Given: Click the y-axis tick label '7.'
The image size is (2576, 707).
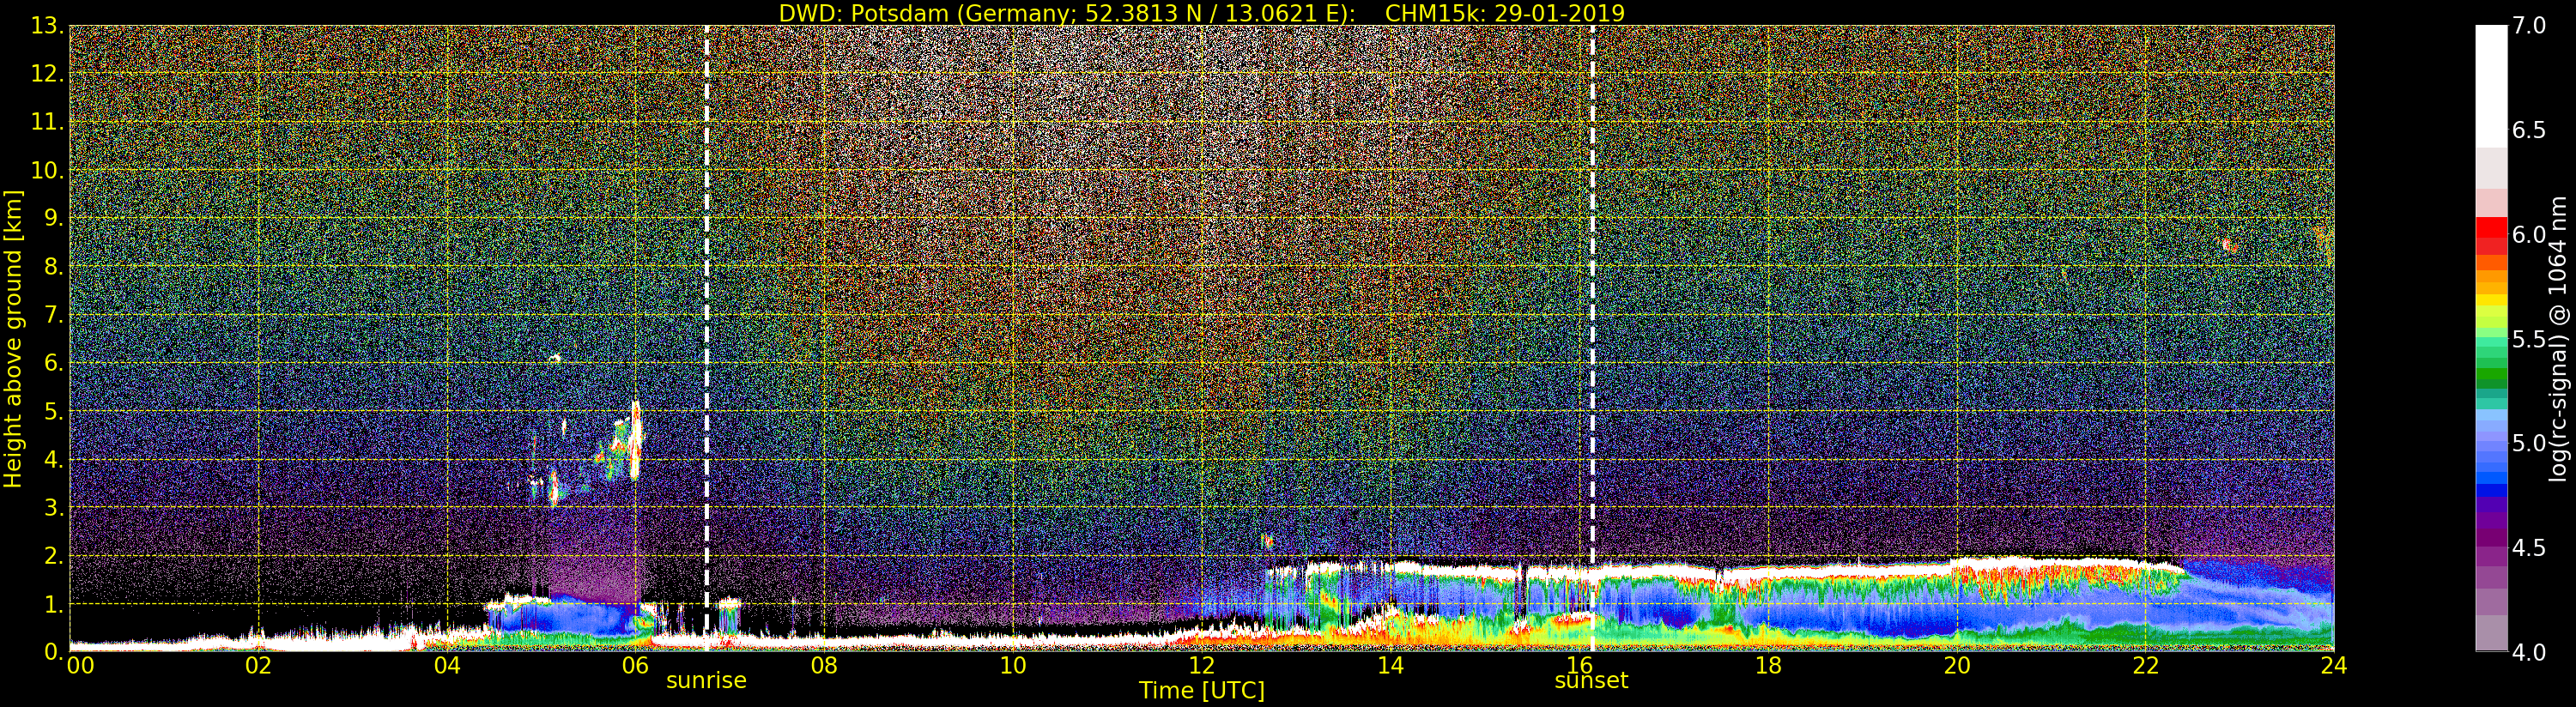Looking at the screenshot, I should [x=53, y=315].
